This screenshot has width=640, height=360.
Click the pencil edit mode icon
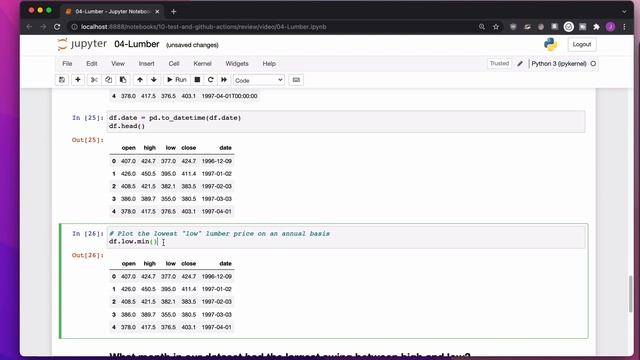[x=520, y=64]
